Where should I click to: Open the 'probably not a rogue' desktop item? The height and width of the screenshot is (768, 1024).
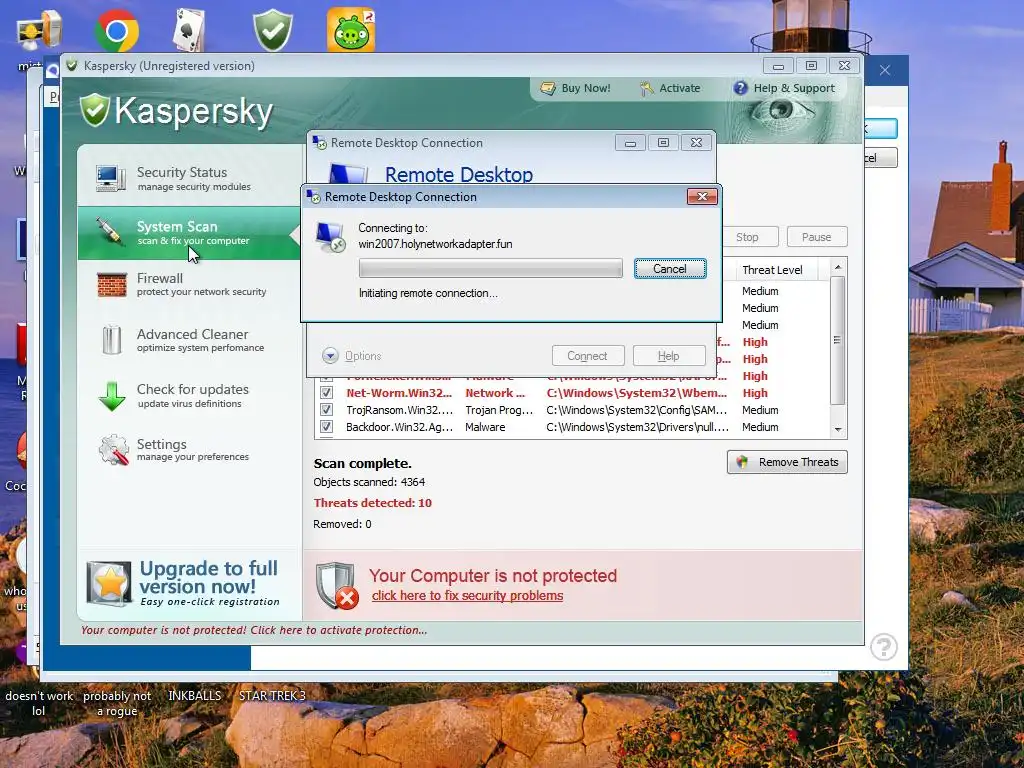(x=117, y=703)
